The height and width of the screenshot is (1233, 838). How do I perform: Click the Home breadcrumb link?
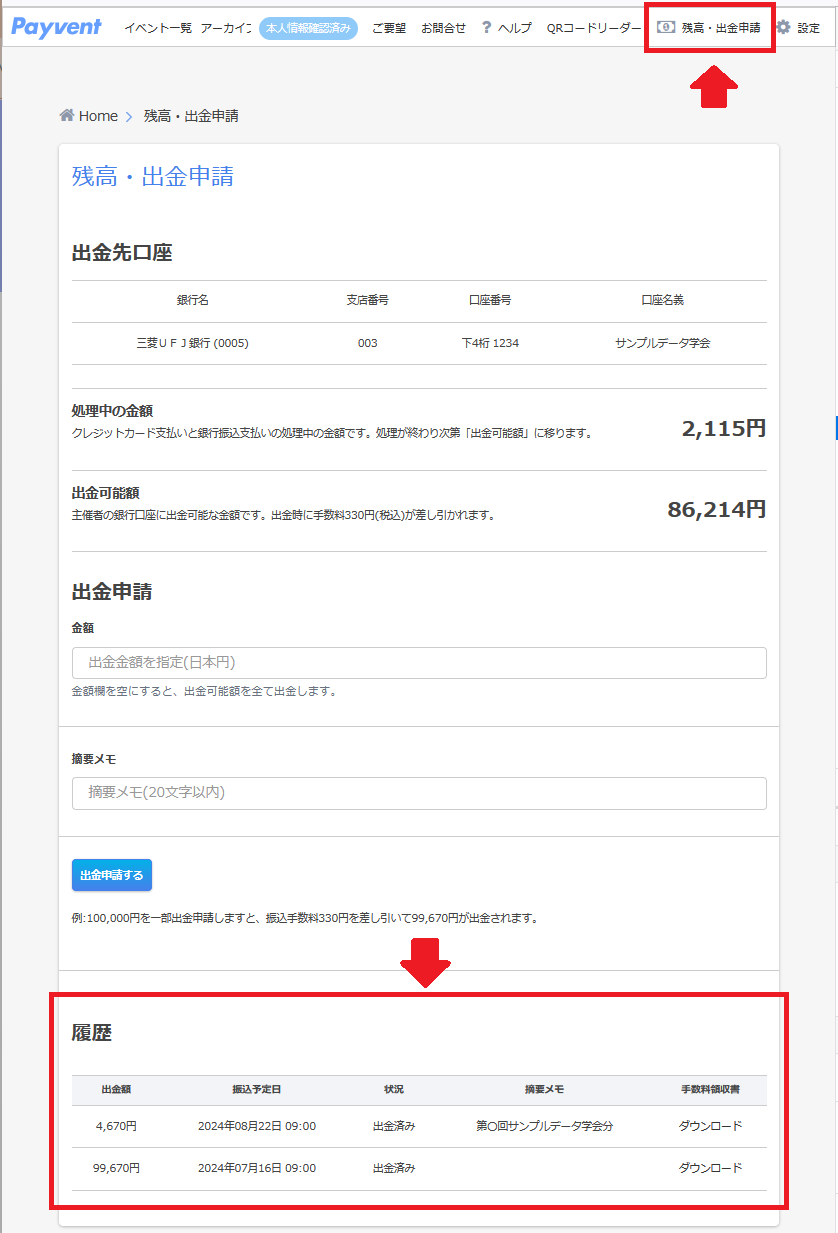[98, 116]
